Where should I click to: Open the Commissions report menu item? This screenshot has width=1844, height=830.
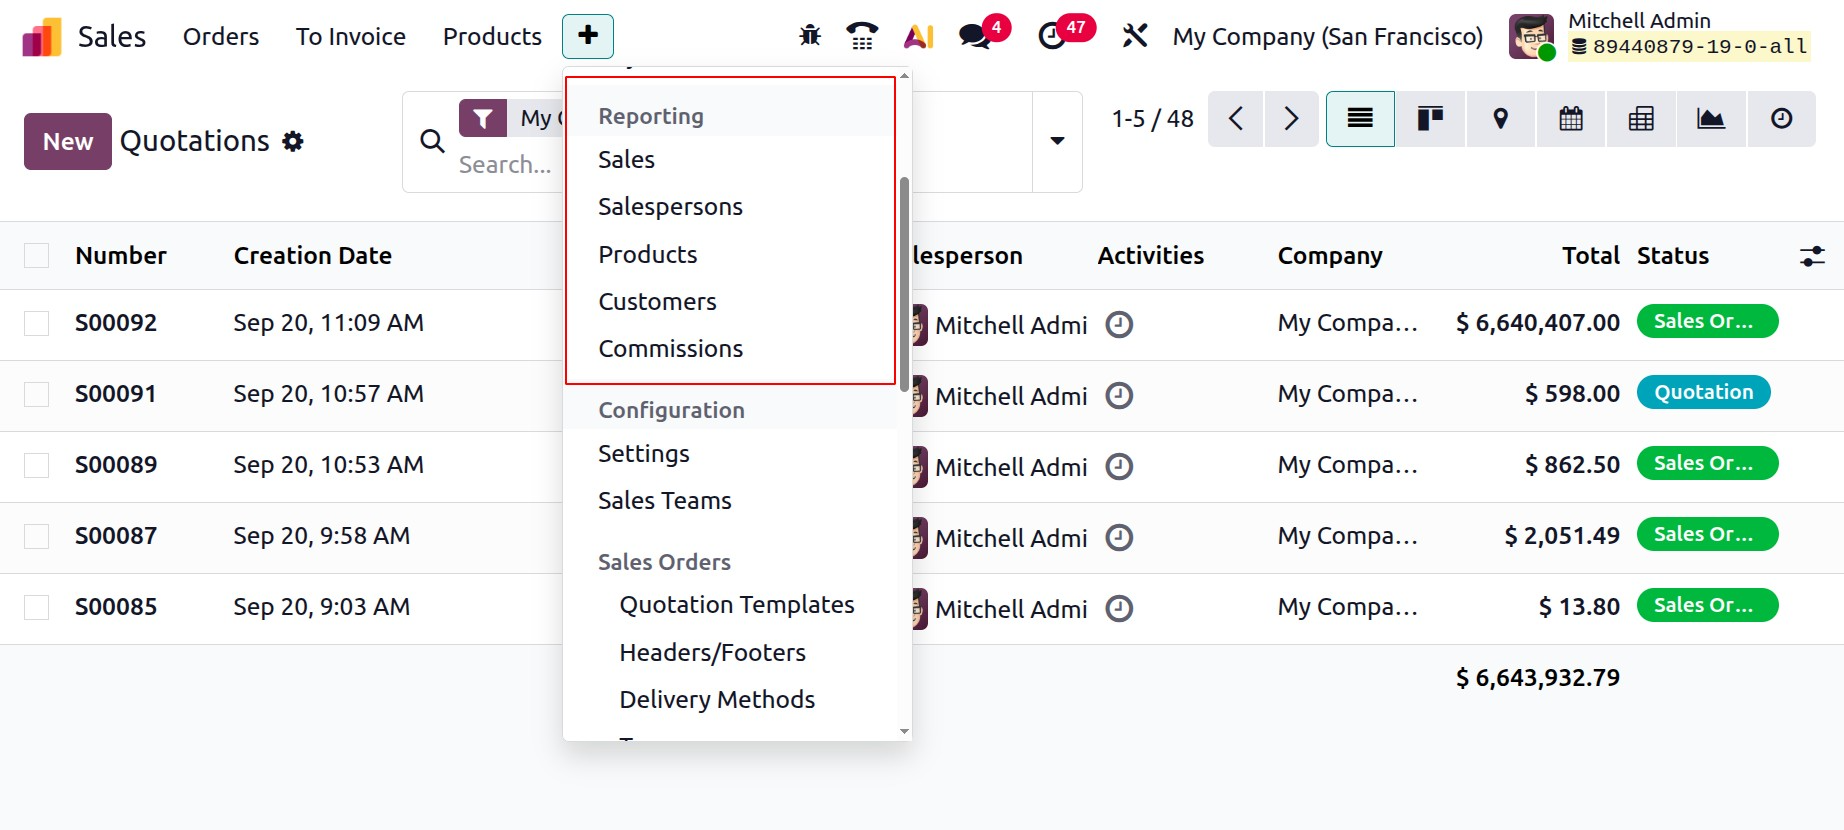tap(670, 349)
